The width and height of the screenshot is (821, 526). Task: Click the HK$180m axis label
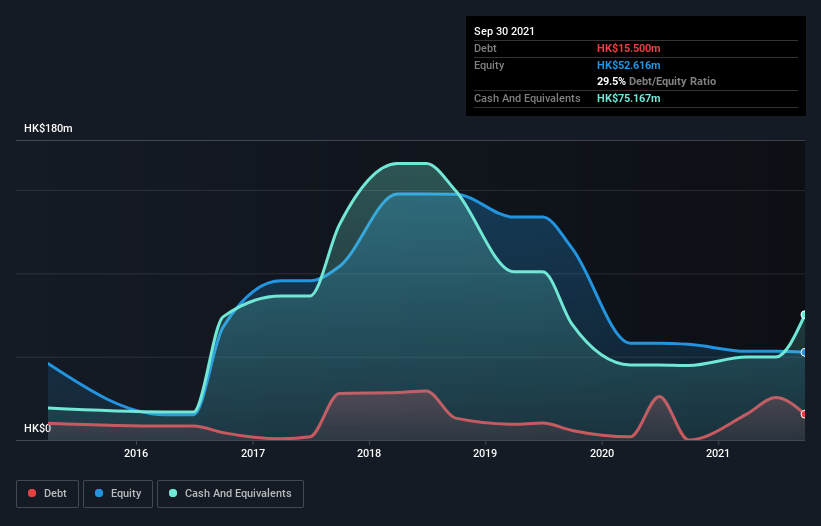[x=48, y=128]
